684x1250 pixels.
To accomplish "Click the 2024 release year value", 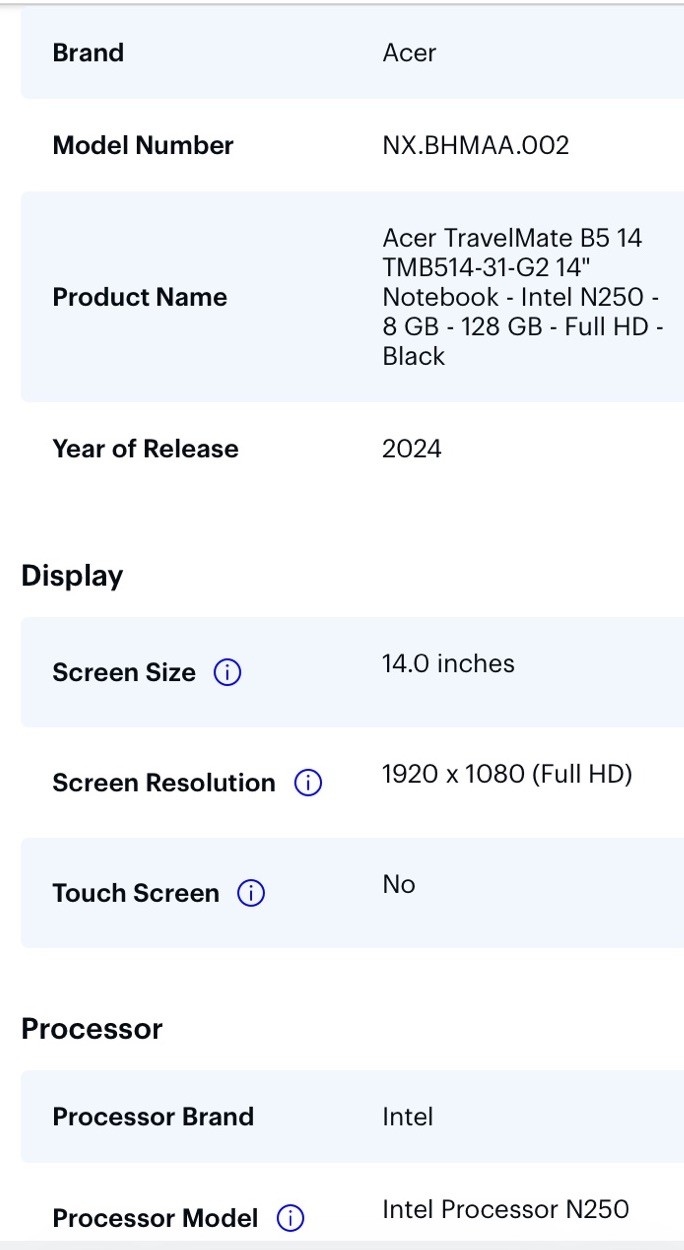I will click(412, 449).
